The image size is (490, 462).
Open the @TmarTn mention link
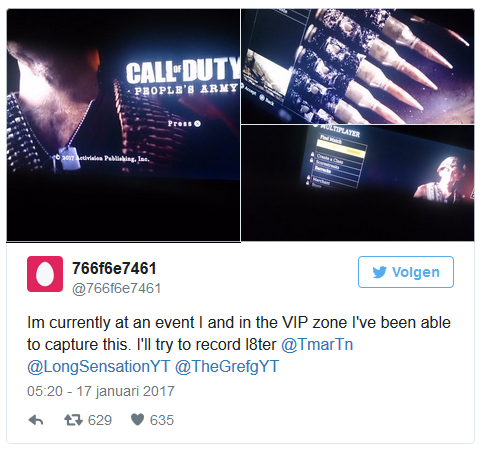coord(317,344)
